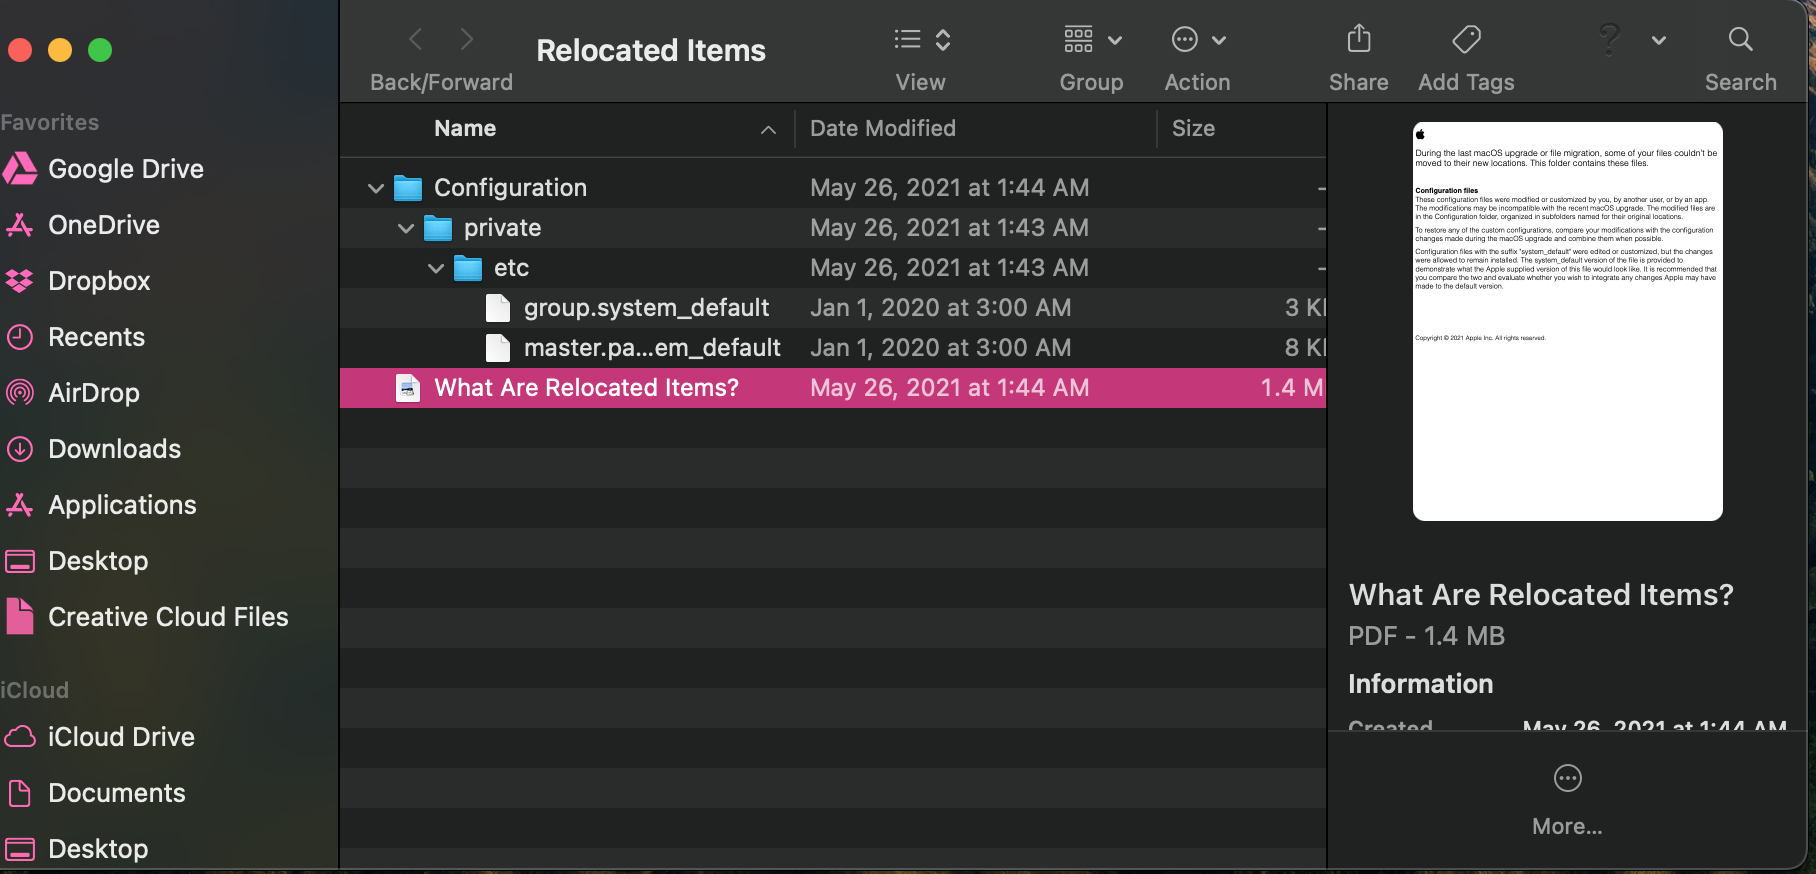The width and height of the screenshot is (1816, 874).
Task: Open Creative Cloud Files in sidebar
Action: (168, 617)
